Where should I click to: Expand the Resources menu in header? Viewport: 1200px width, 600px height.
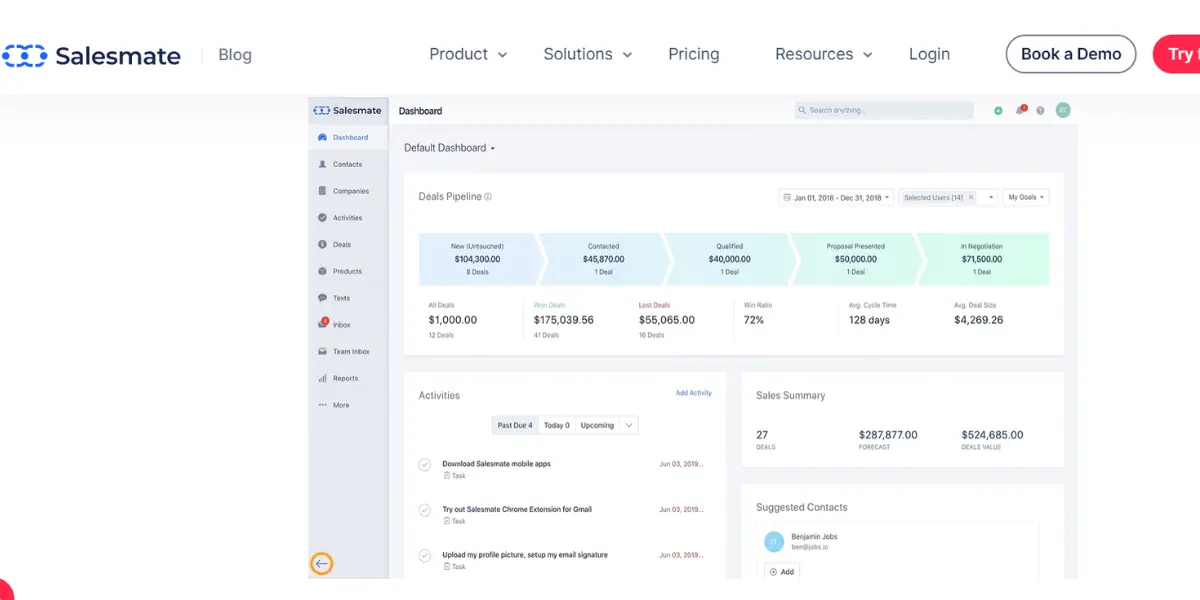click(824, 54)
